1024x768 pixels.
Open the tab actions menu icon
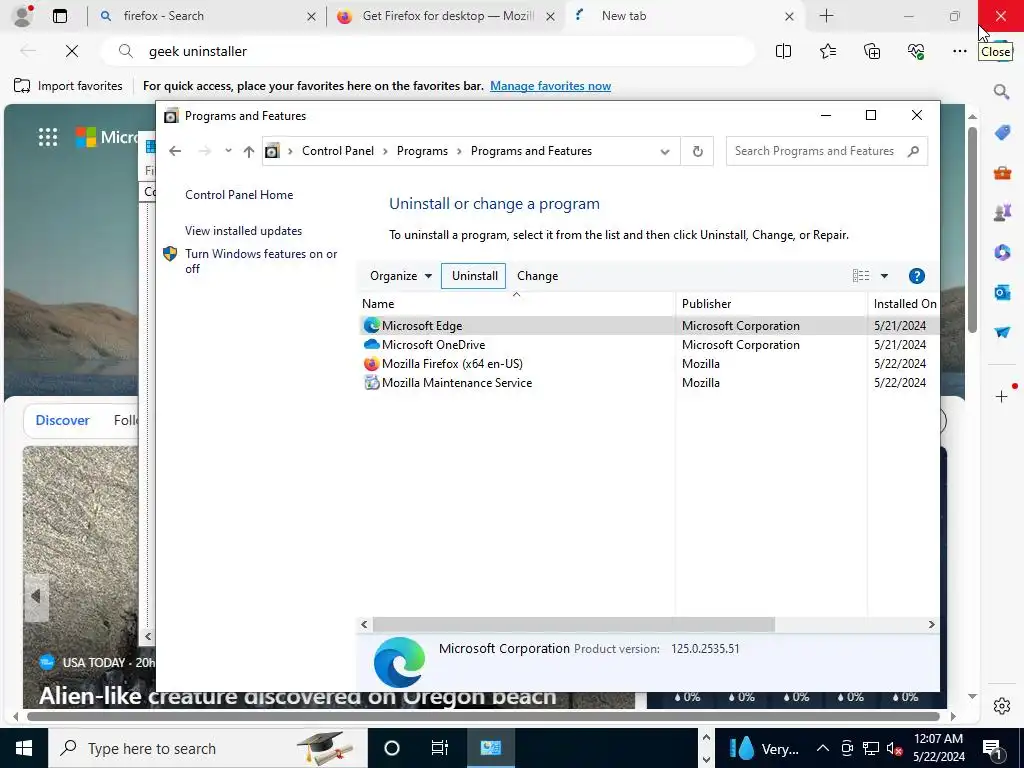(59, 16)
